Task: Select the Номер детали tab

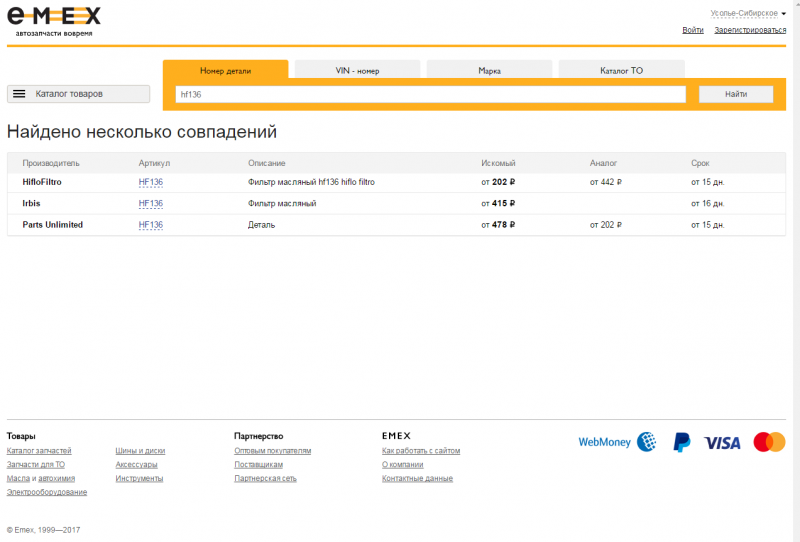Action: (225, 71)
